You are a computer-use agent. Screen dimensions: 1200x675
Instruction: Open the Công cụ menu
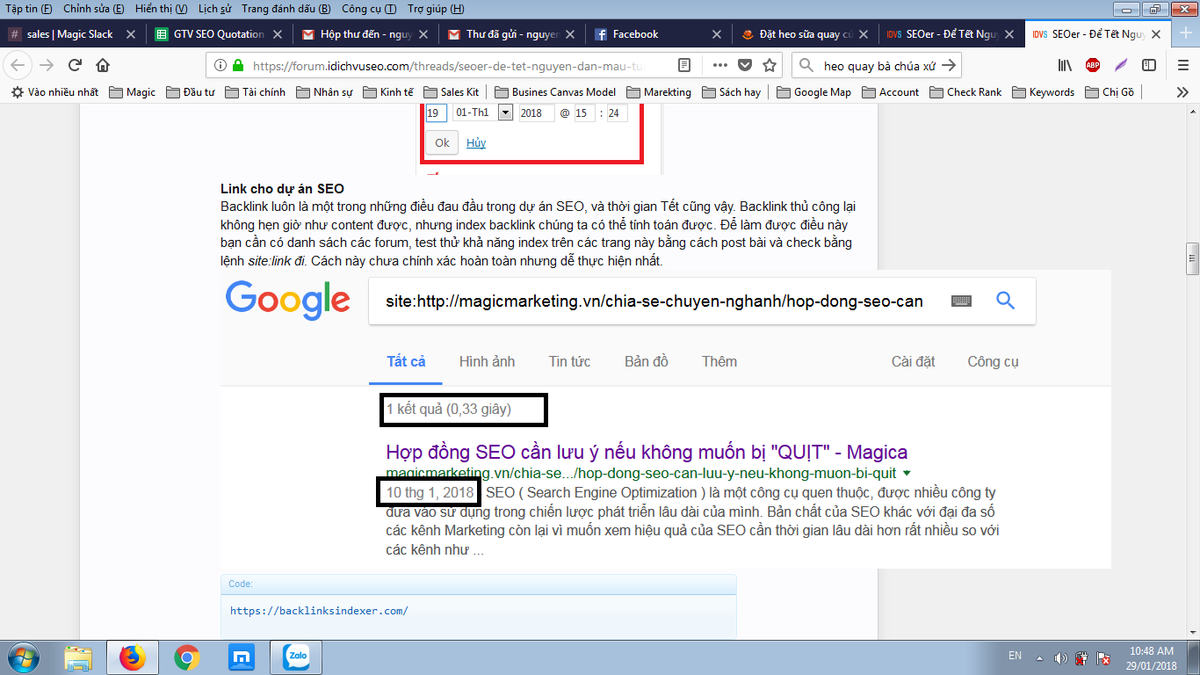click(x=368, y=8)
